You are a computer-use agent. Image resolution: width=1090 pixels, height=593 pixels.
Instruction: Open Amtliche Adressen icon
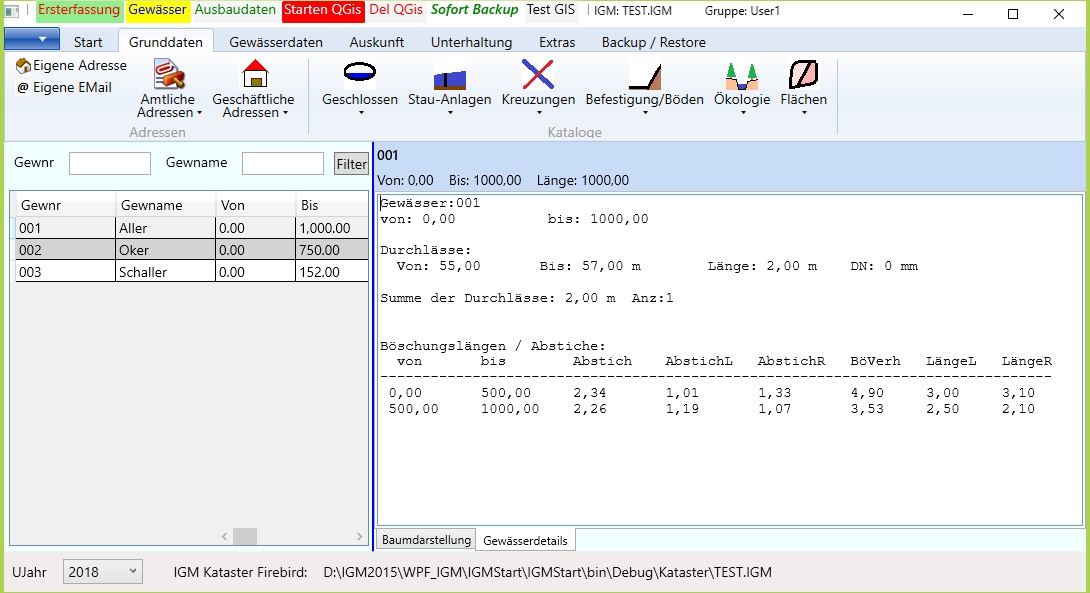pos(168,75)
